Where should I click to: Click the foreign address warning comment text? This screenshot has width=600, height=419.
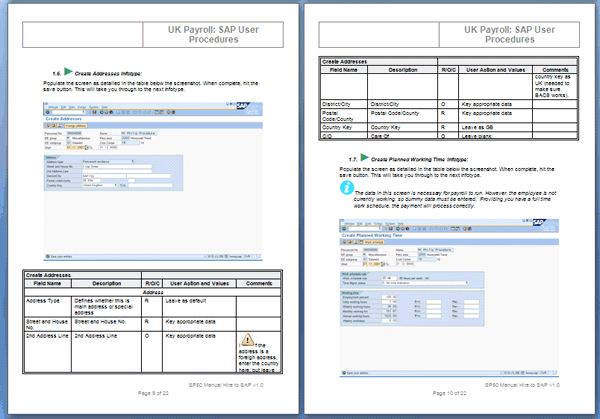click(x=259, y=357)
